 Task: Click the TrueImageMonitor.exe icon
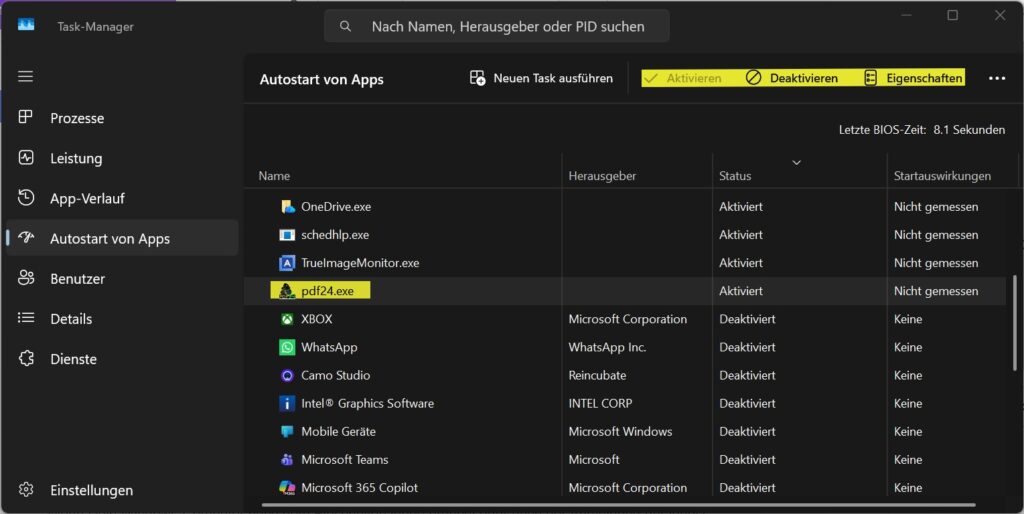(x=287, y=263)
